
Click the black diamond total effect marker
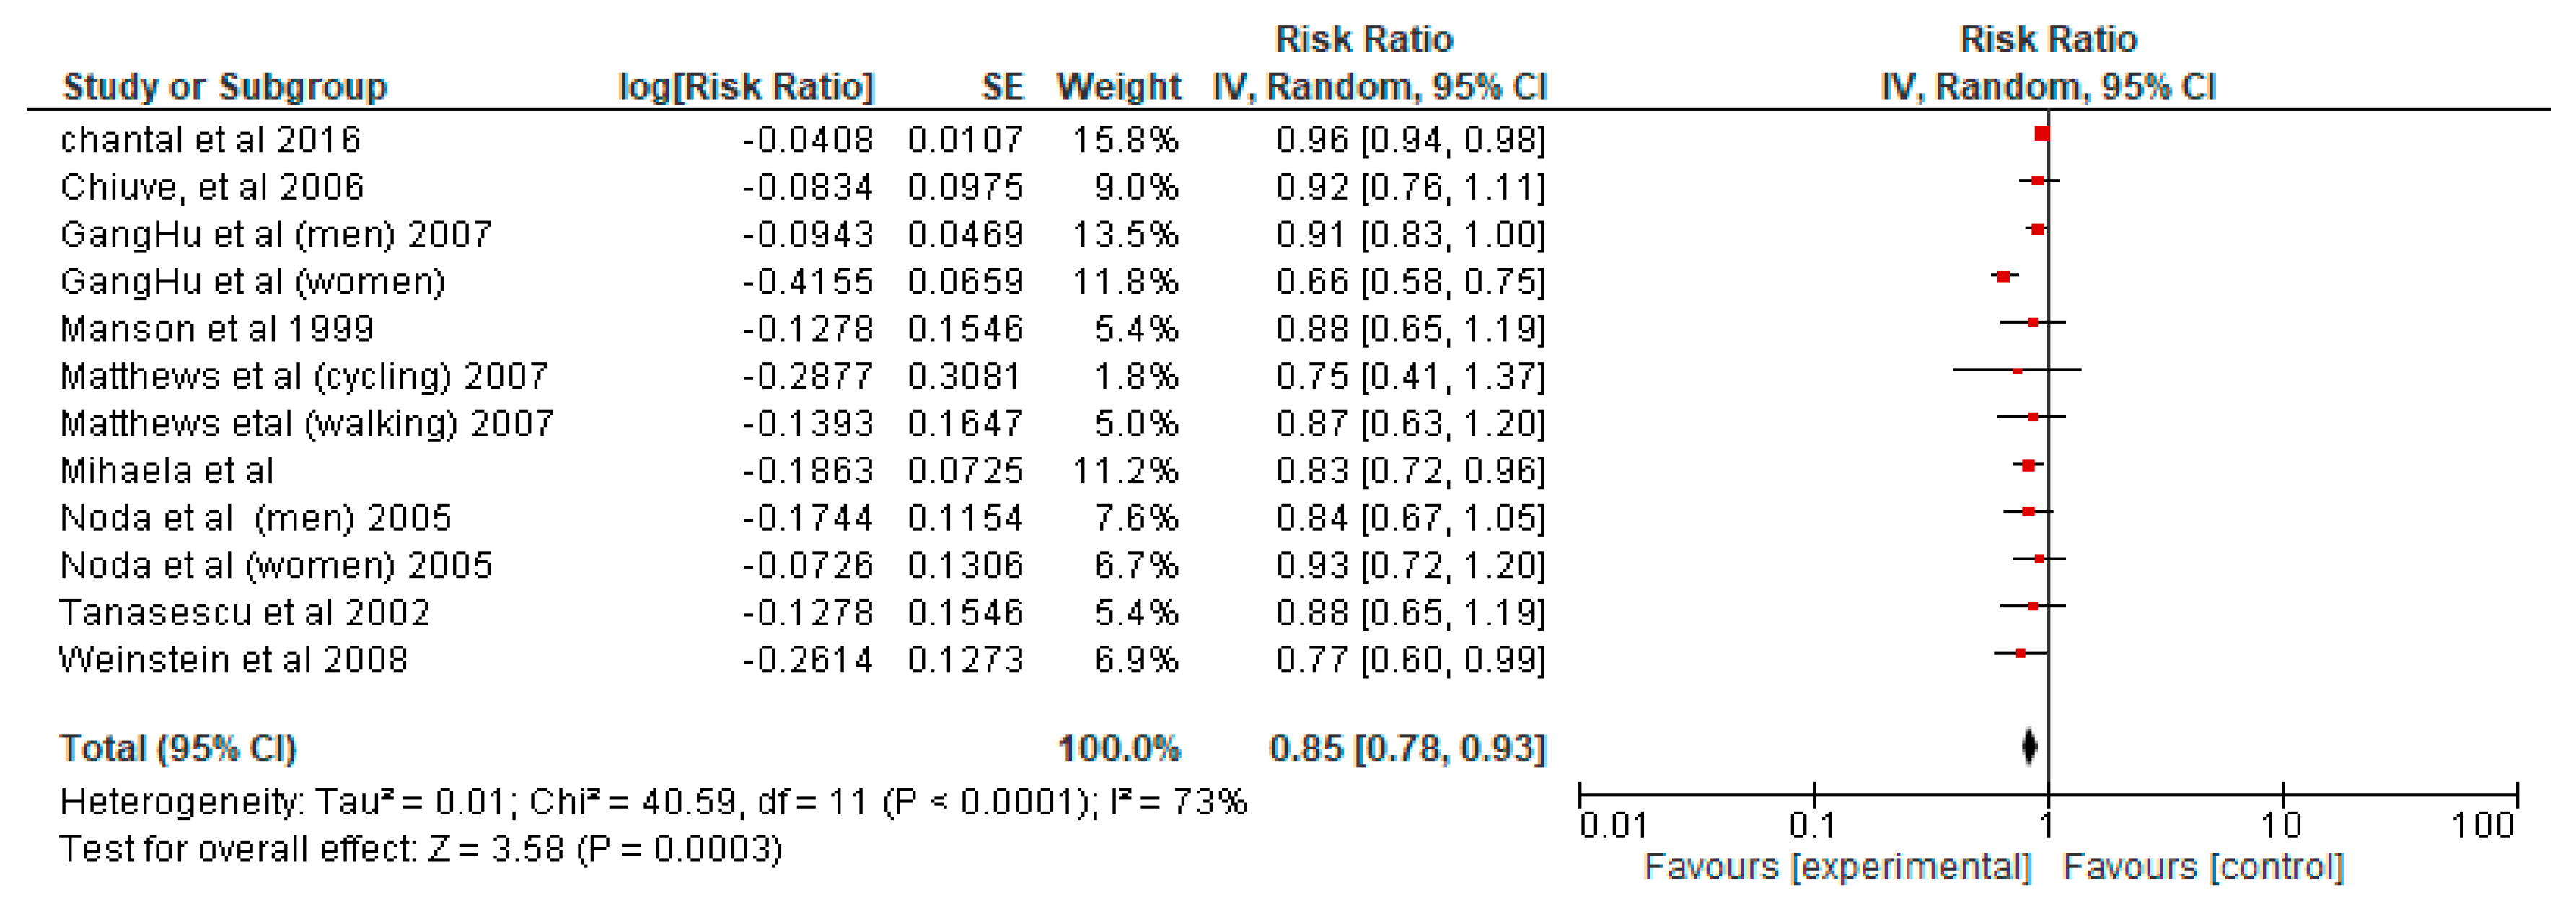coord(2029,747)
